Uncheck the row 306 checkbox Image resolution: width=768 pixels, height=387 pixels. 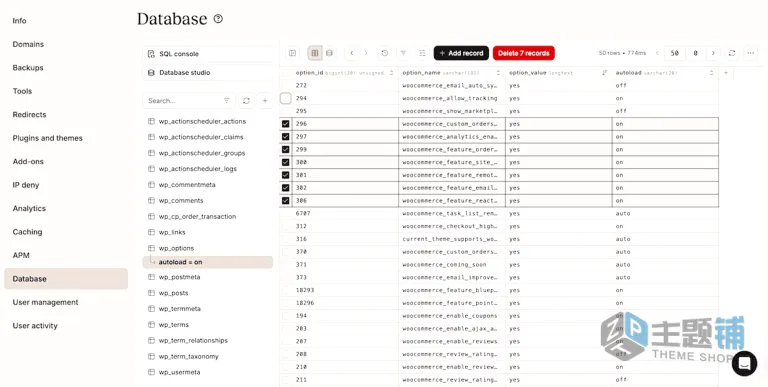(286, 200)
